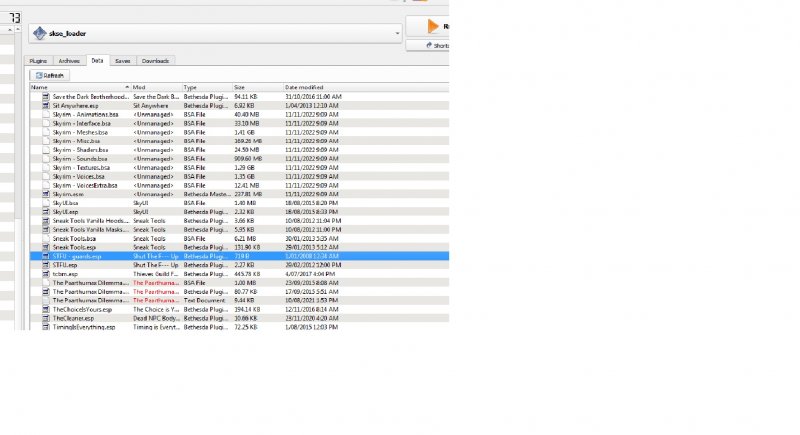Click the 1/04/2013 12:10 AM date cell
The image size is (800, 435).
pyautogui.click(x=312, y=106)
